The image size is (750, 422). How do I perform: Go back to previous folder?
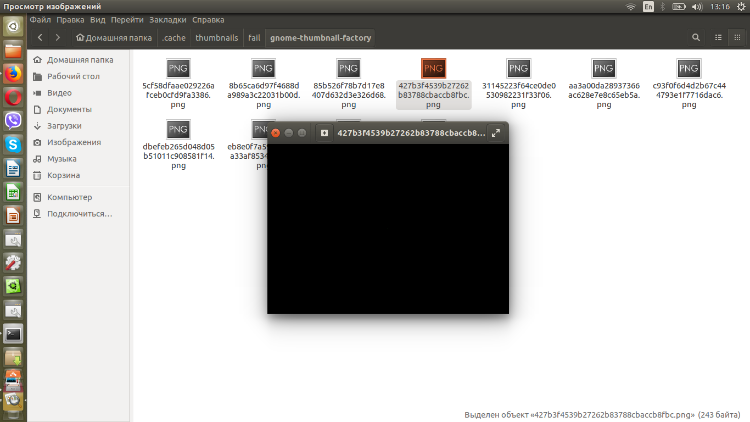click(40, 38)
